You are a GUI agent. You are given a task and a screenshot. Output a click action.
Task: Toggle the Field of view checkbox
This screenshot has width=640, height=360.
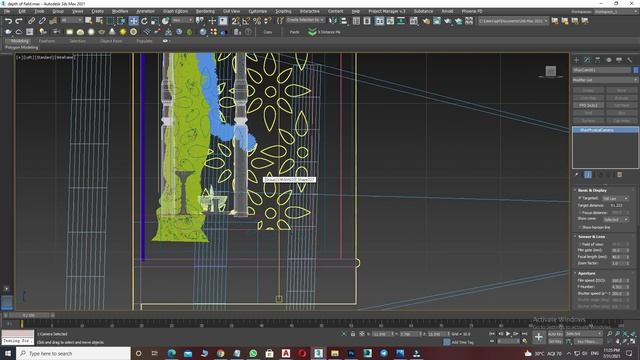[580, 244]
